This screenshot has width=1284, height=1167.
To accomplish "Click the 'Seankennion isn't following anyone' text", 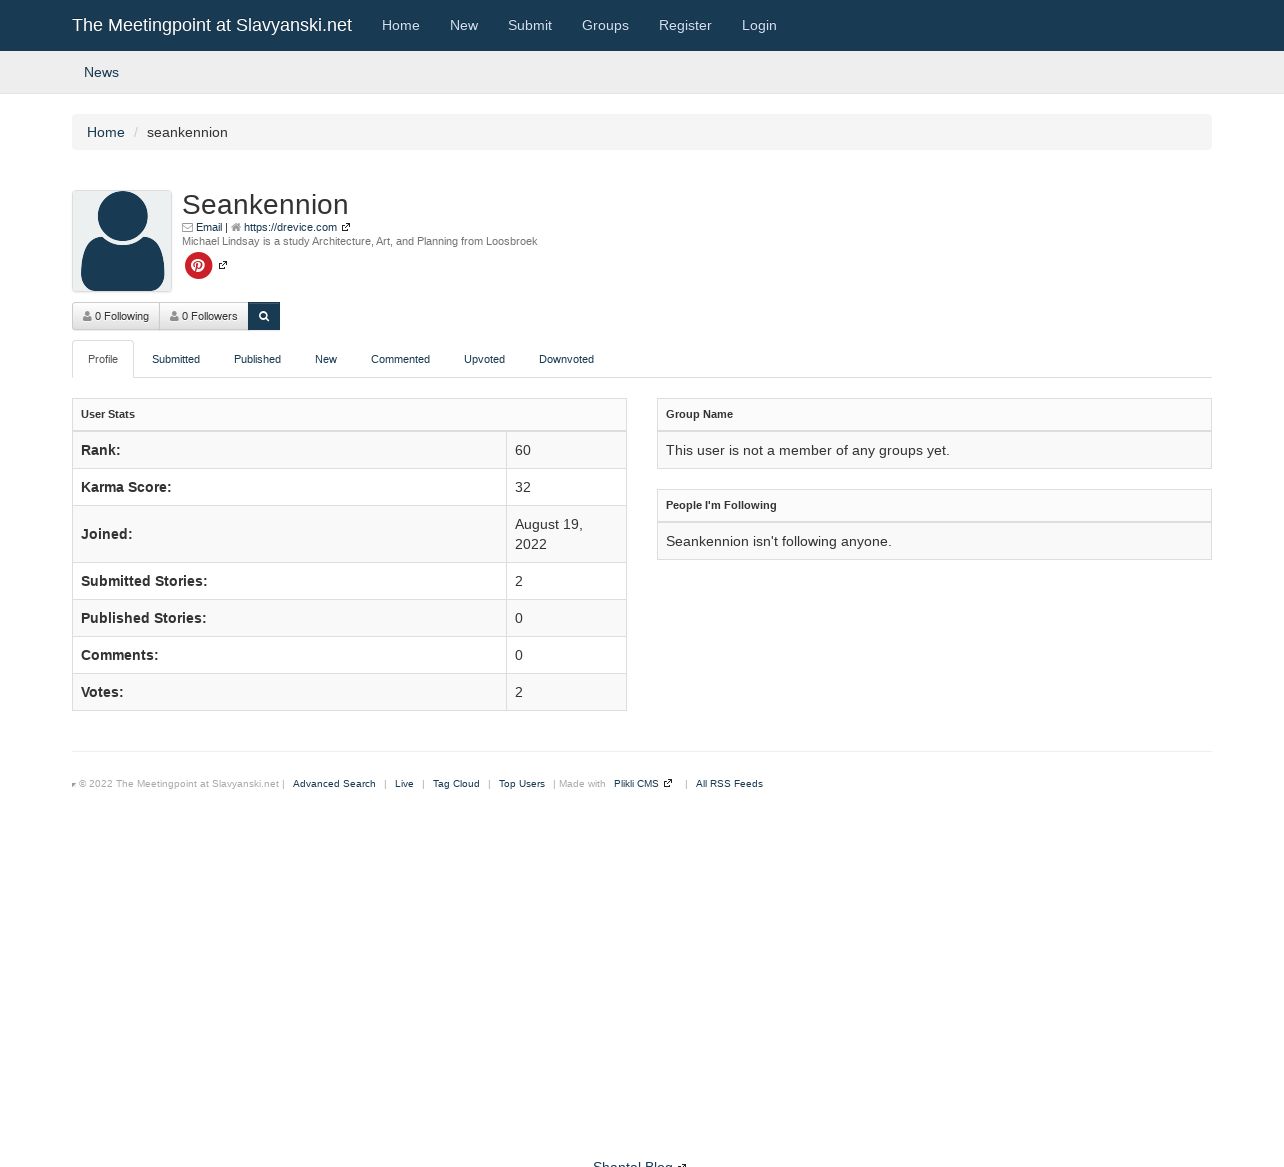I will tap(779, 541).
